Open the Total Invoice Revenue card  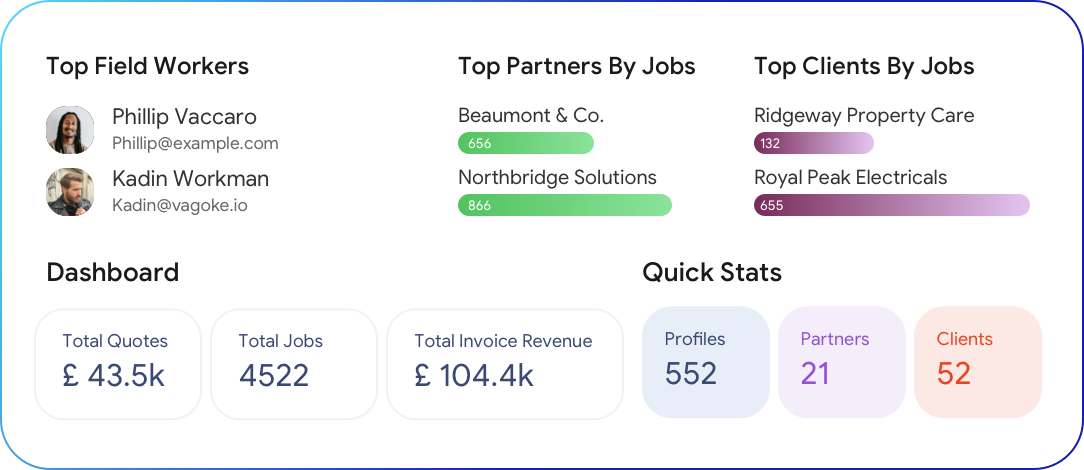click(x=504, y=363)
